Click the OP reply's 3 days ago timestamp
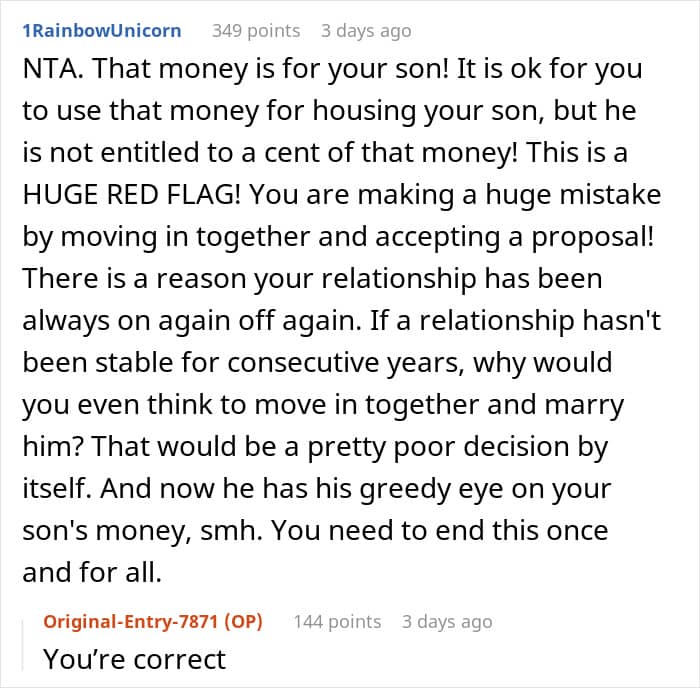Viewport: 700px width, 688px height. [447, 621]
